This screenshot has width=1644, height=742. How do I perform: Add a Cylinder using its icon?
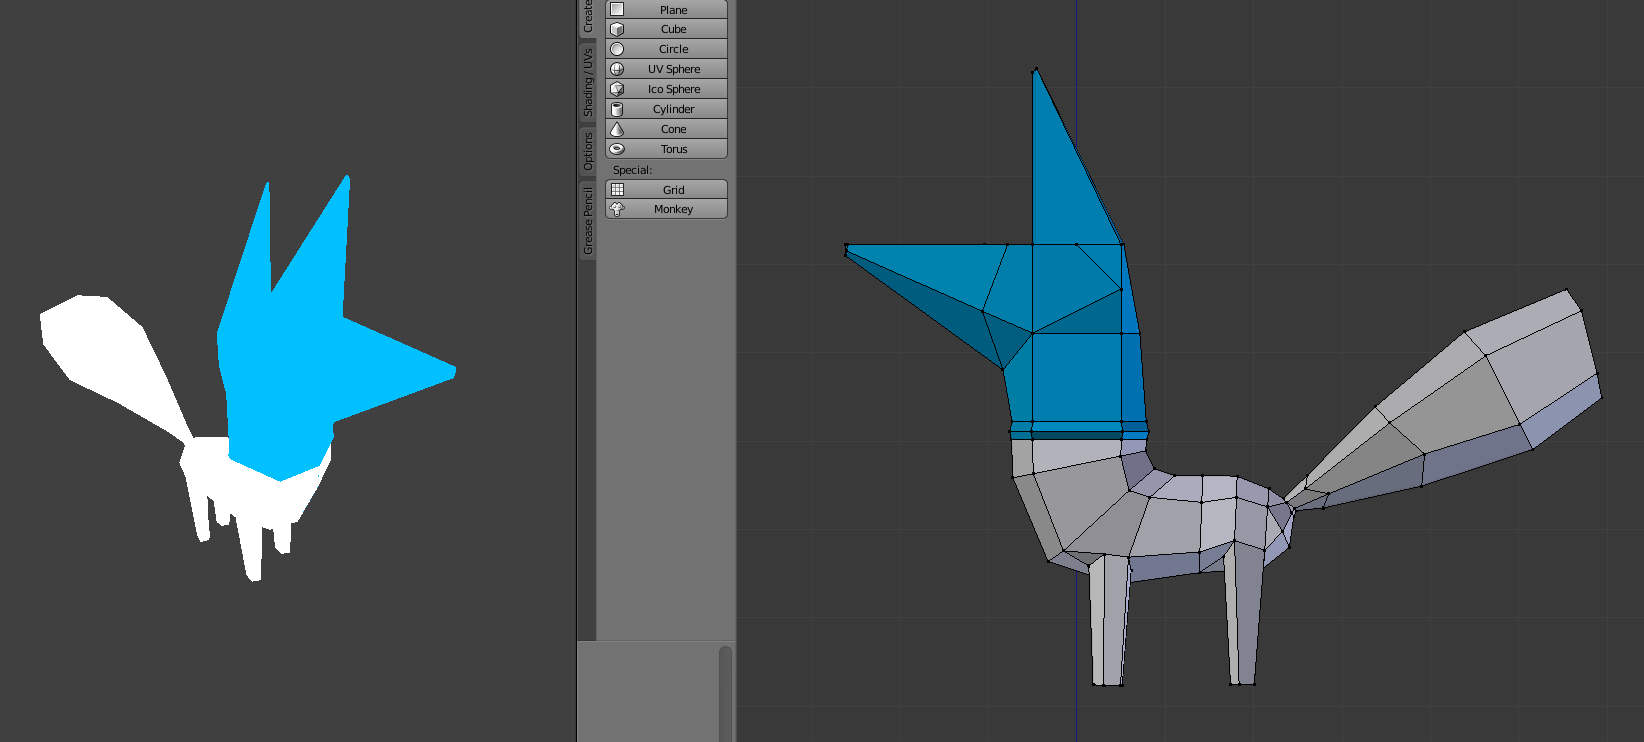pyautogui.click(x=617, y=109)
